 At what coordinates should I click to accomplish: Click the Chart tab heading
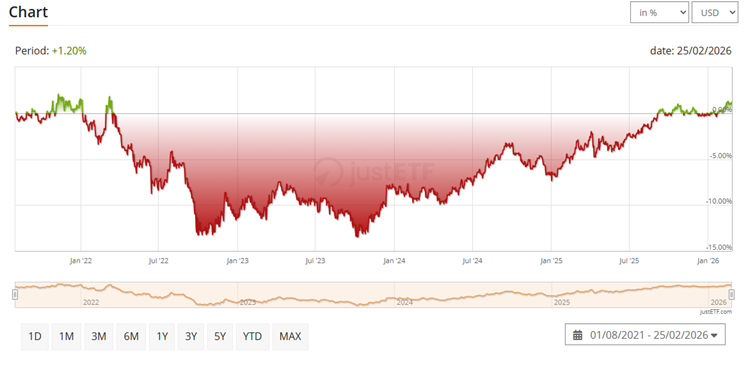(x=28, y=12)
